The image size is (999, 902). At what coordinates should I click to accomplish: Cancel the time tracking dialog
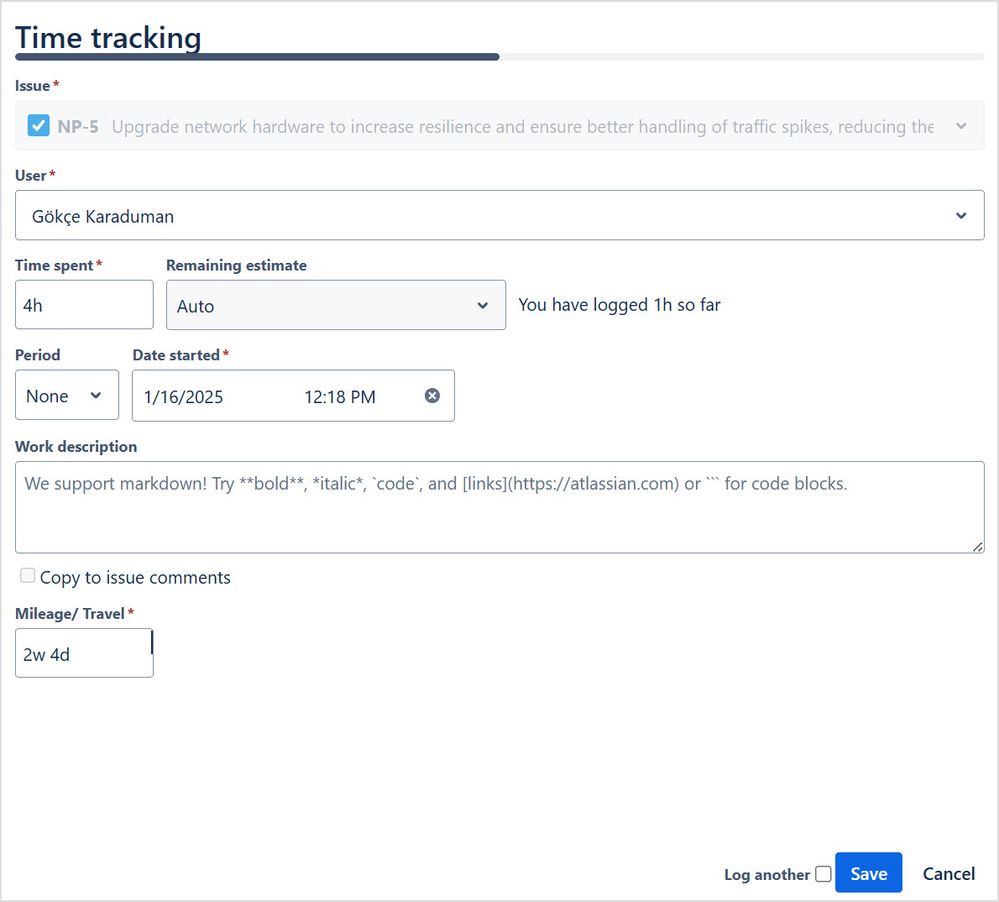click(x=949, y=873)
